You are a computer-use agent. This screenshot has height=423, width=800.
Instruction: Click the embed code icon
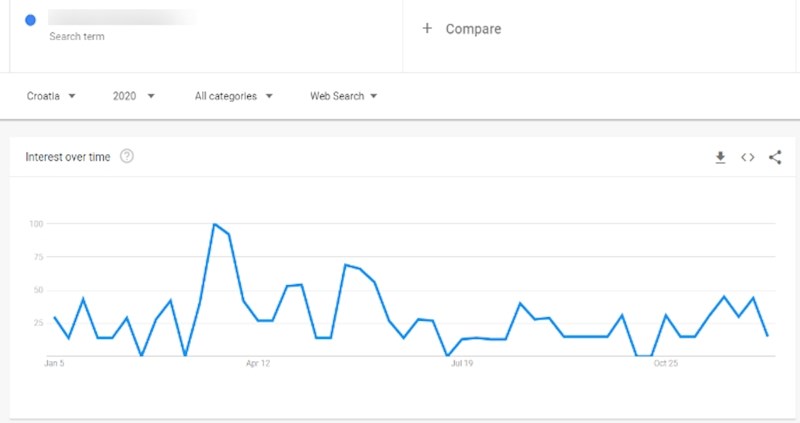coord(747,158)
